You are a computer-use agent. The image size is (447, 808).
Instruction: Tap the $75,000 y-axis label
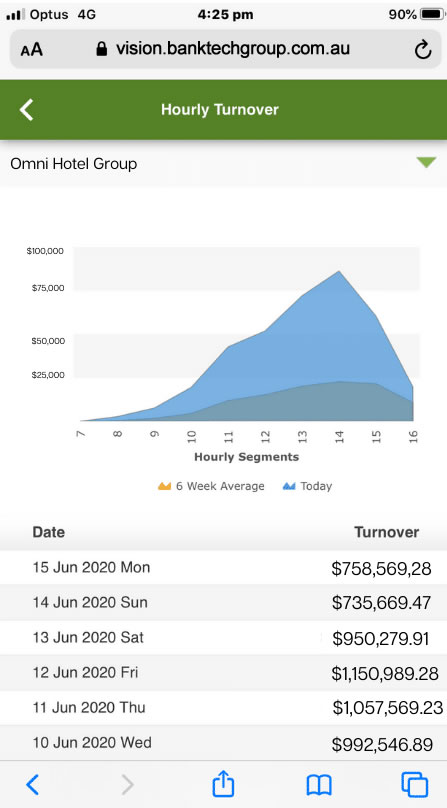pyautogui.click(x=47, y=288)
